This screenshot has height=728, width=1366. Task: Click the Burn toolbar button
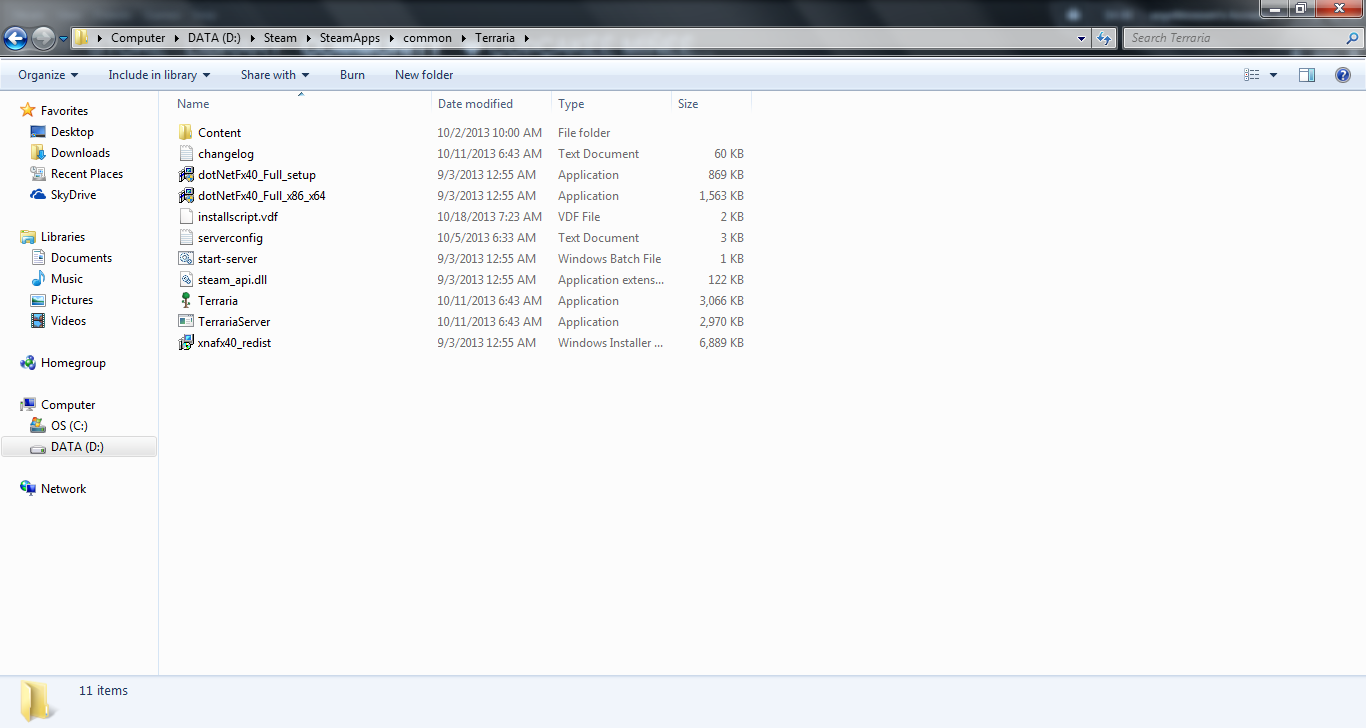pyautogui.click(x=352, y=75)
